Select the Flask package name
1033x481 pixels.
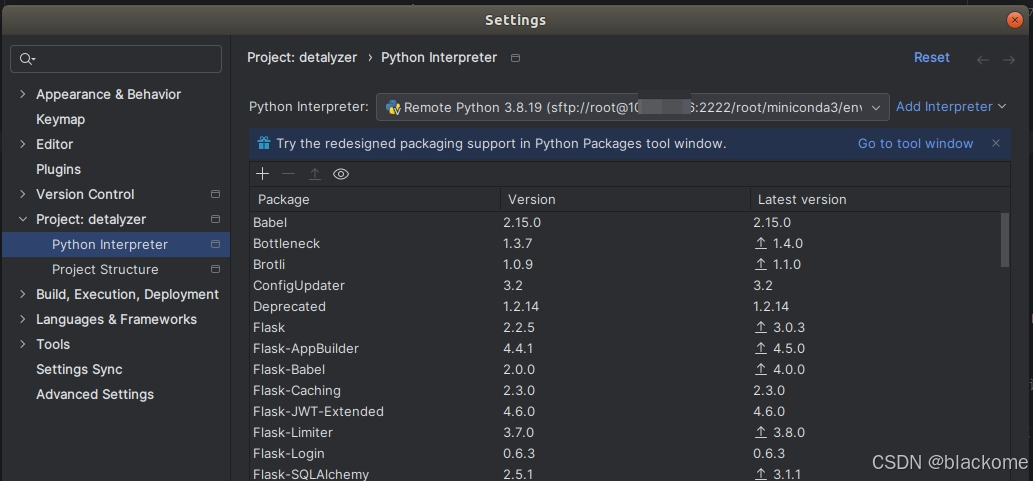(x=269, y=327)
